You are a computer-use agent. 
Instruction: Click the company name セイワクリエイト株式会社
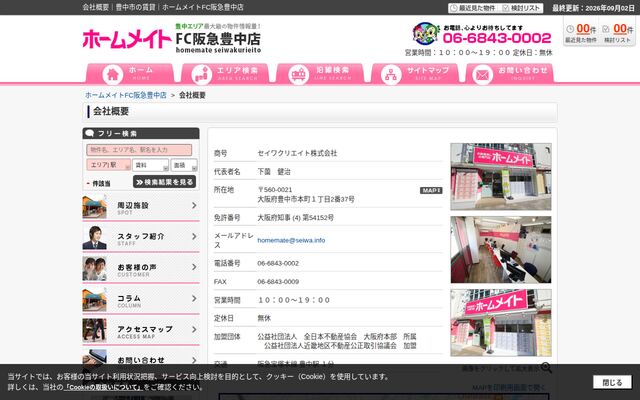297,153
